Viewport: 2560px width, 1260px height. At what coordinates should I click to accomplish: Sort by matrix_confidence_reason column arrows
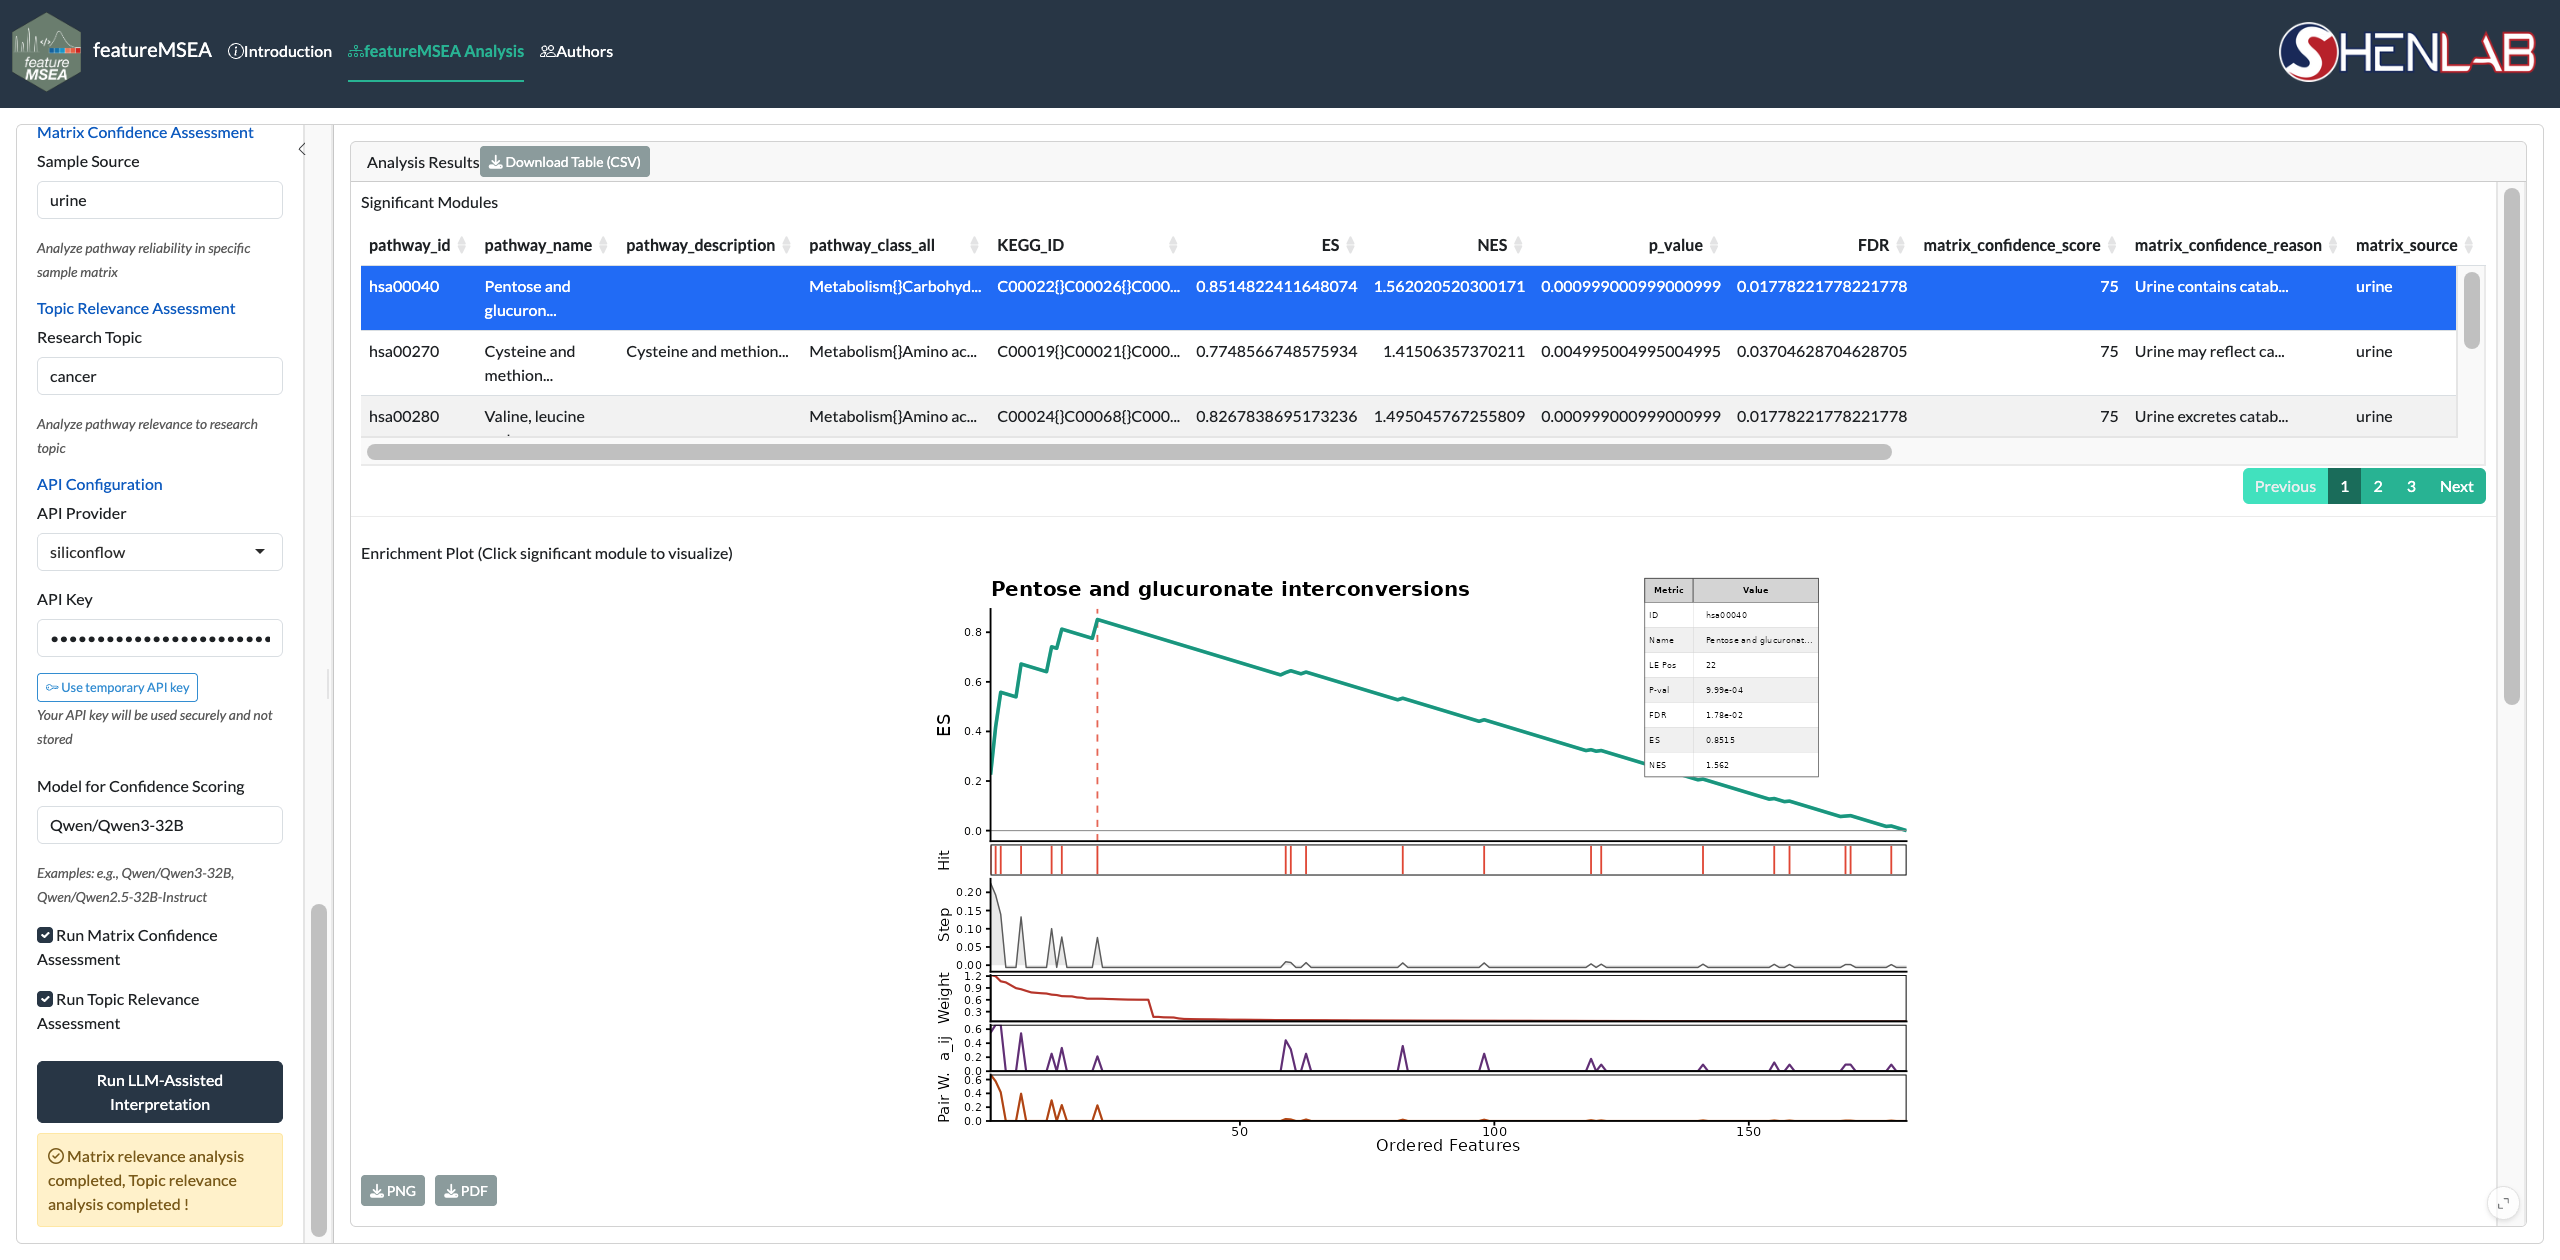(x=2333, y=245)
